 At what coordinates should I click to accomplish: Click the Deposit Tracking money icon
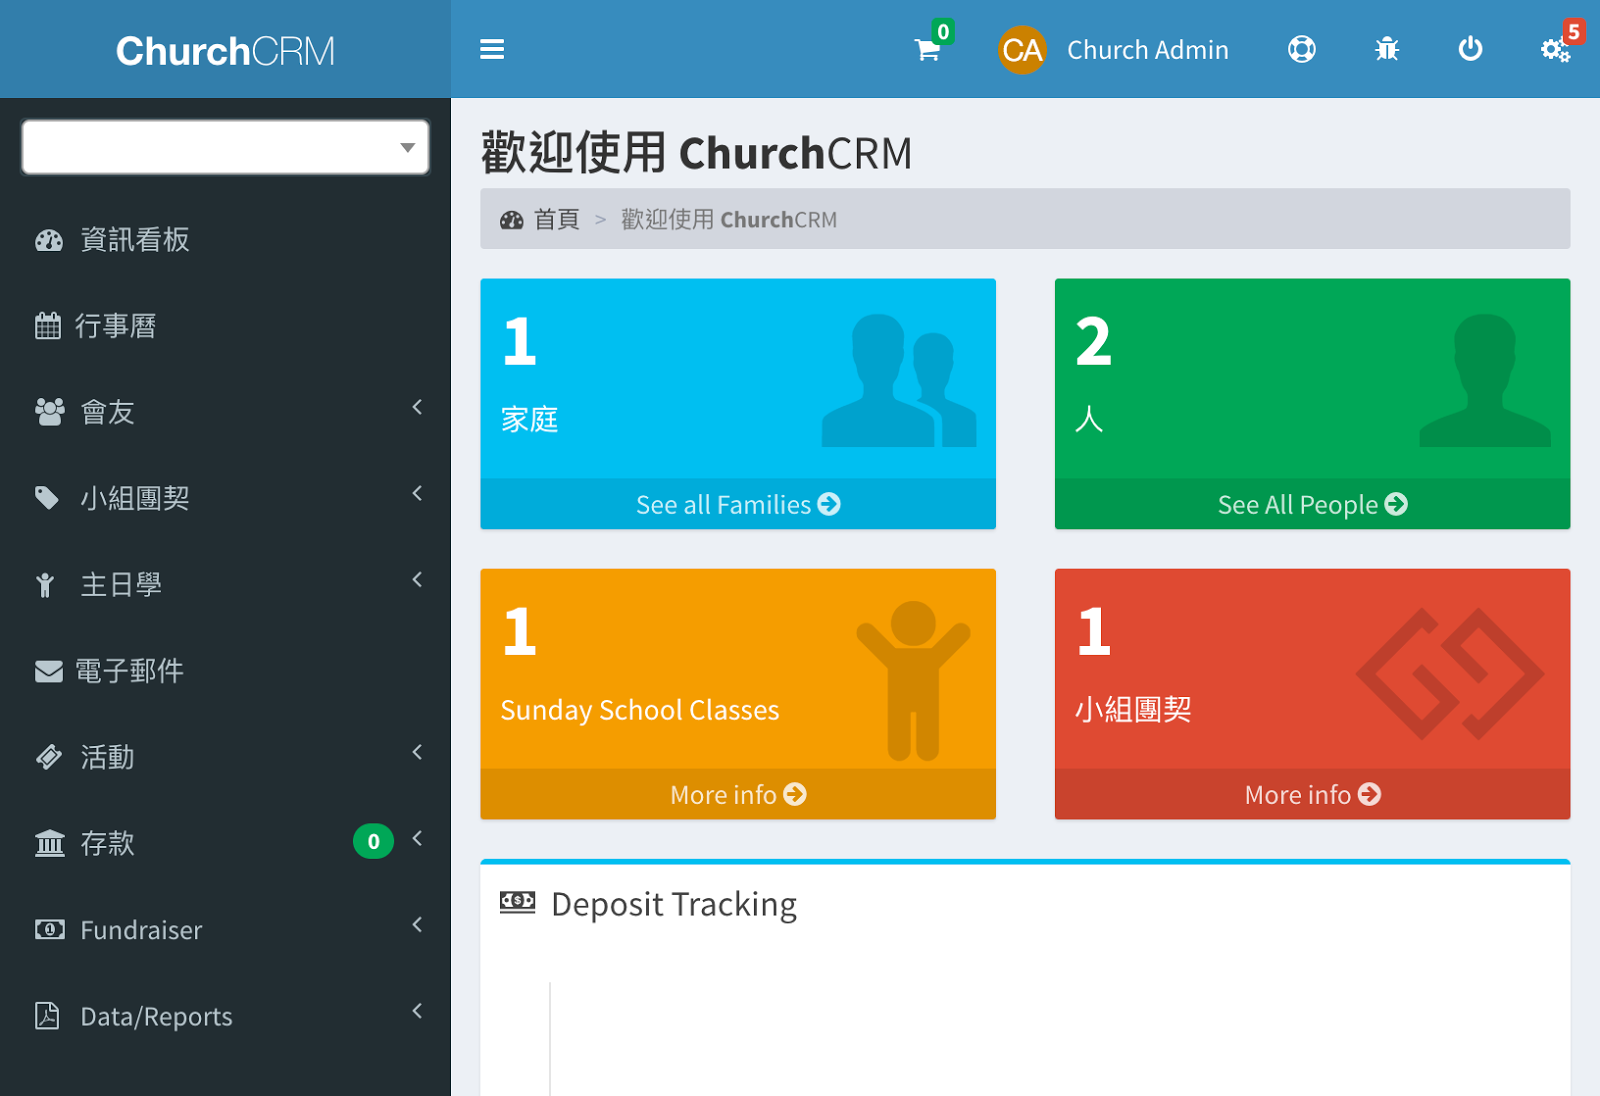pos(517,902)
